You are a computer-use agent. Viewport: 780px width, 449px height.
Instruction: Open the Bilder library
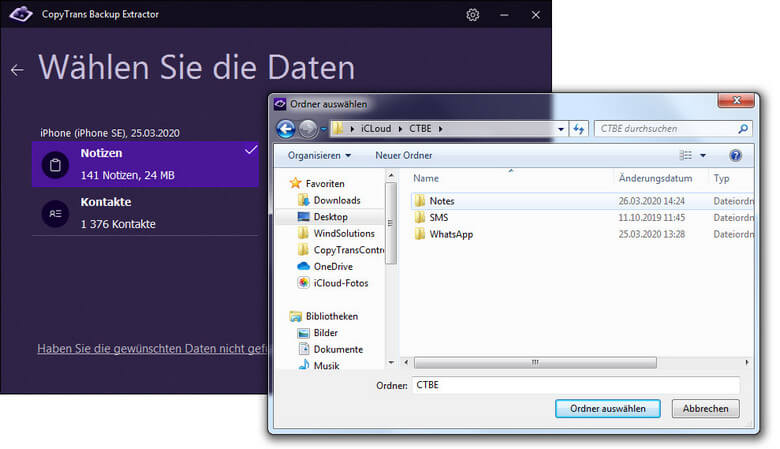coord(325,333)
